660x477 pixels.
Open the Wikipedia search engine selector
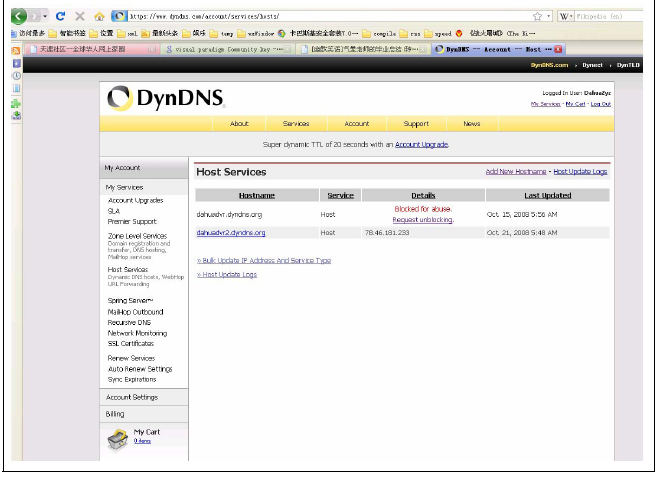point(565,16)
